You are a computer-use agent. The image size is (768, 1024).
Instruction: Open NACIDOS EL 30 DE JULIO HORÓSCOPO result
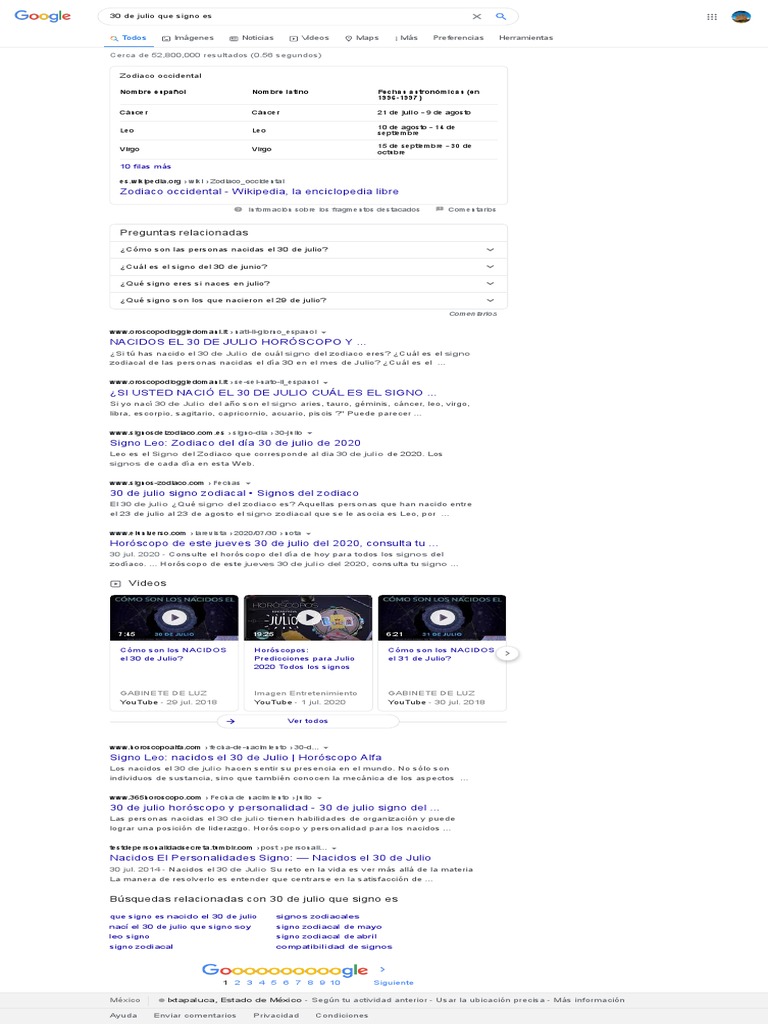click(238, 342)
